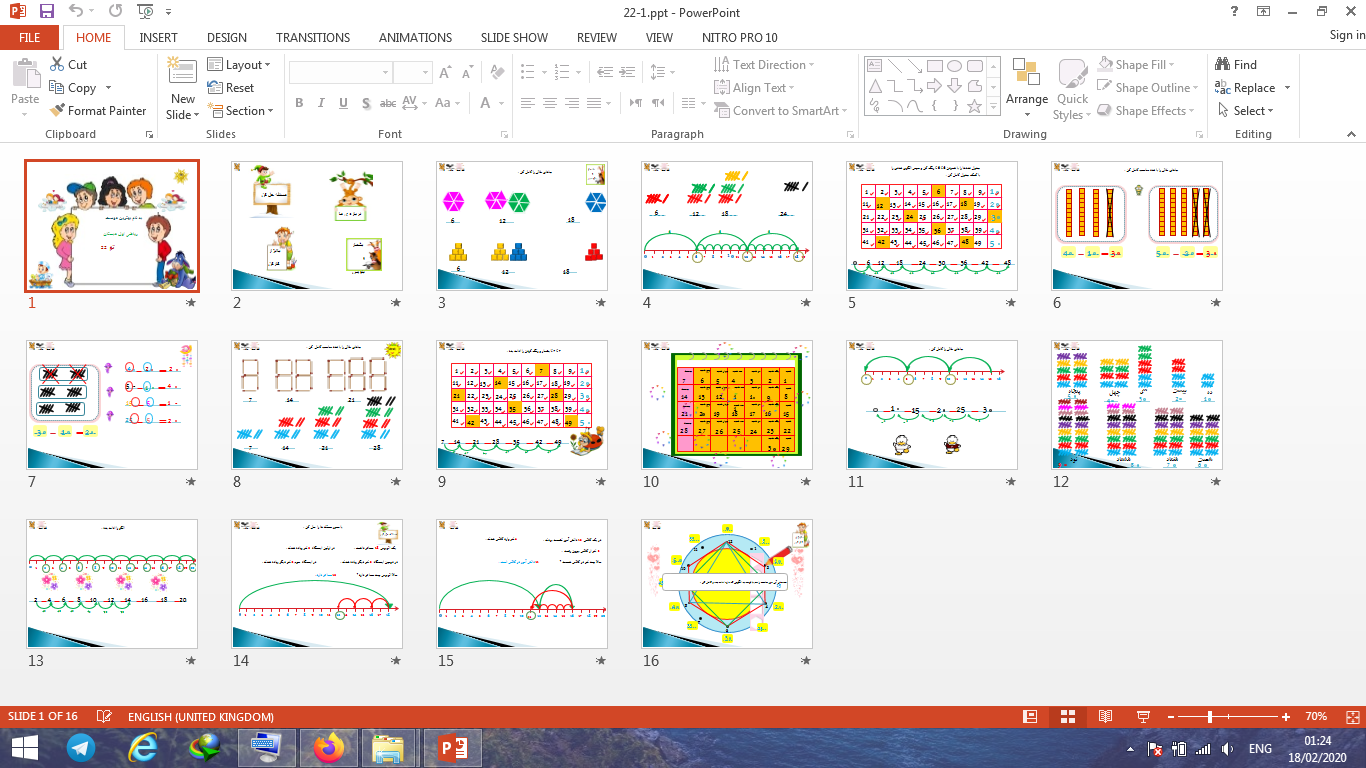Open the Section dropdown menu

(240, 111)
